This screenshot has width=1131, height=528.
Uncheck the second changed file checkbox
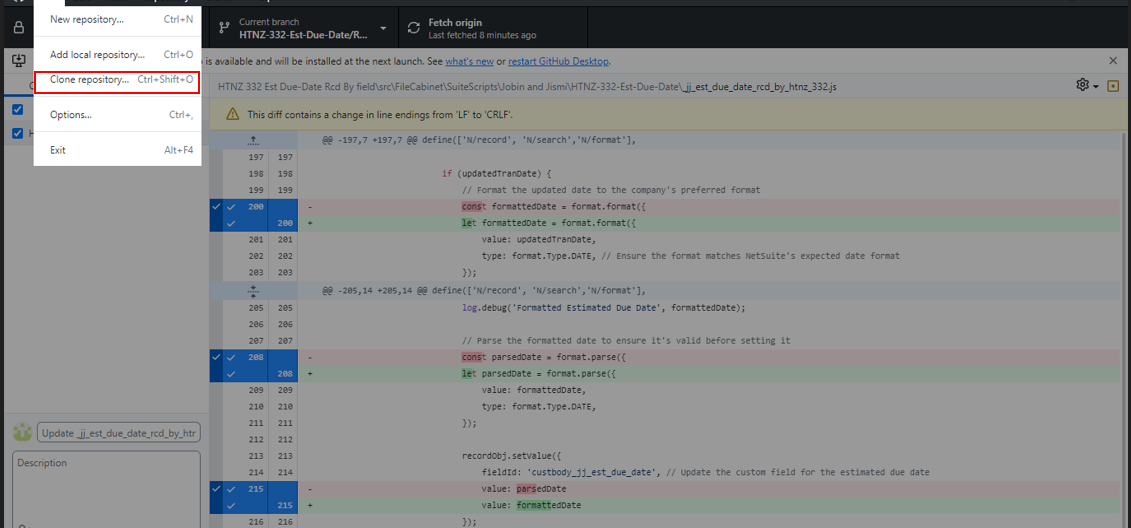point(17,133)
